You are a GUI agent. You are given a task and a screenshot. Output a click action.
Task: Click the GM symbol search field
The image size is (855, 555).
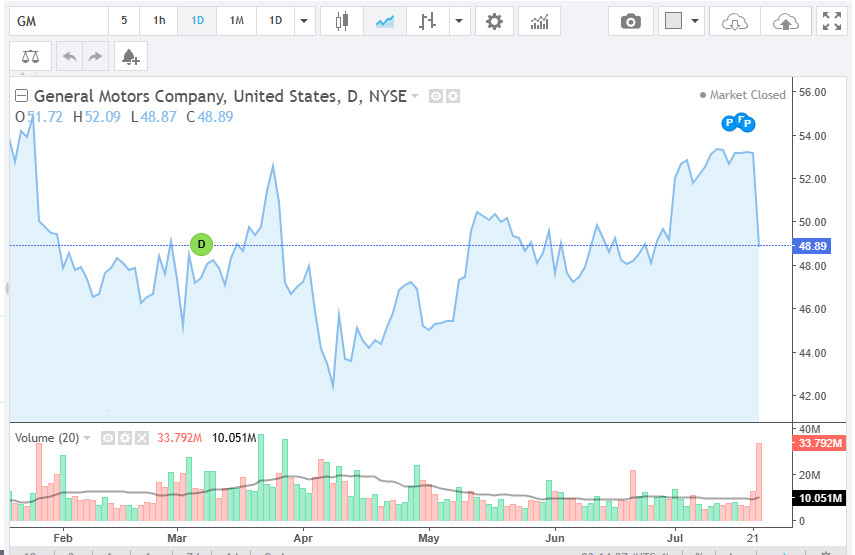click(59, 21)
